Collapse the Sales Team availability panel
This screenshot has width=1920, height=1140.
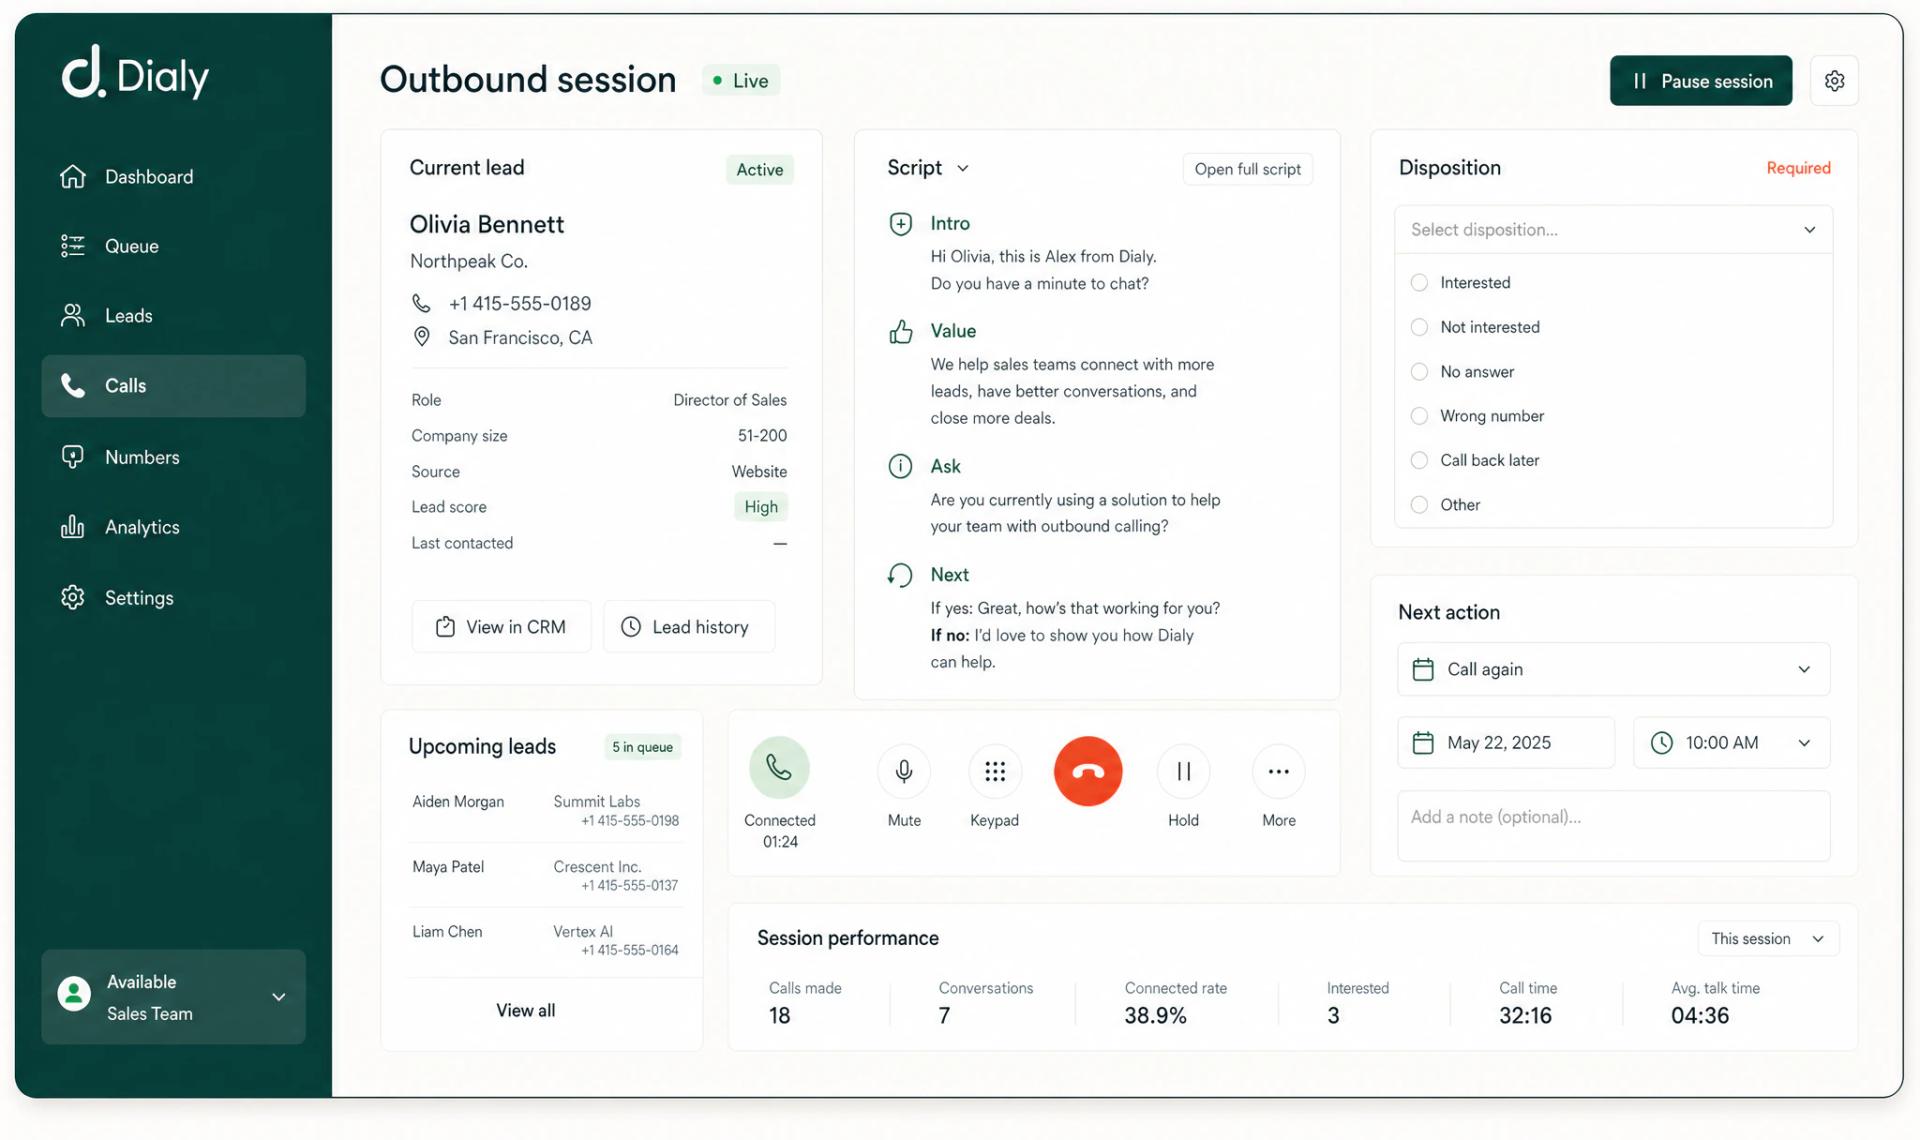pyautogui.click(x=278, y=997)
